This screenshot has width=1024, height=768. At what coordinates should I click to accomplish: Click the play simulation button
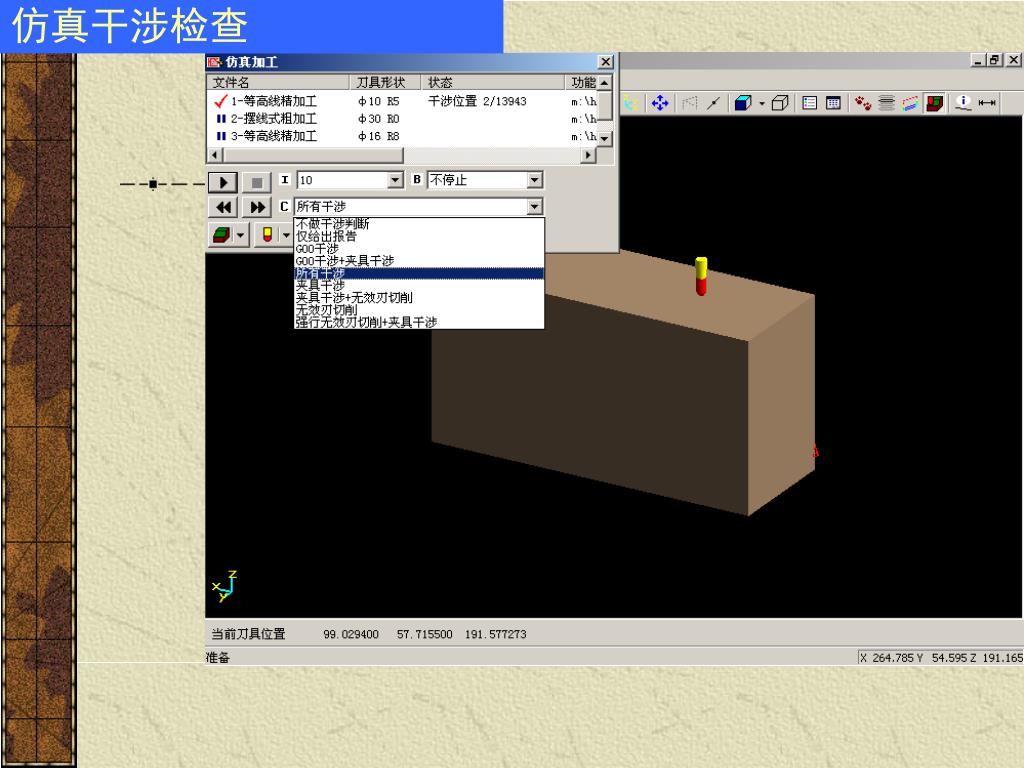(x=222, y=182)
